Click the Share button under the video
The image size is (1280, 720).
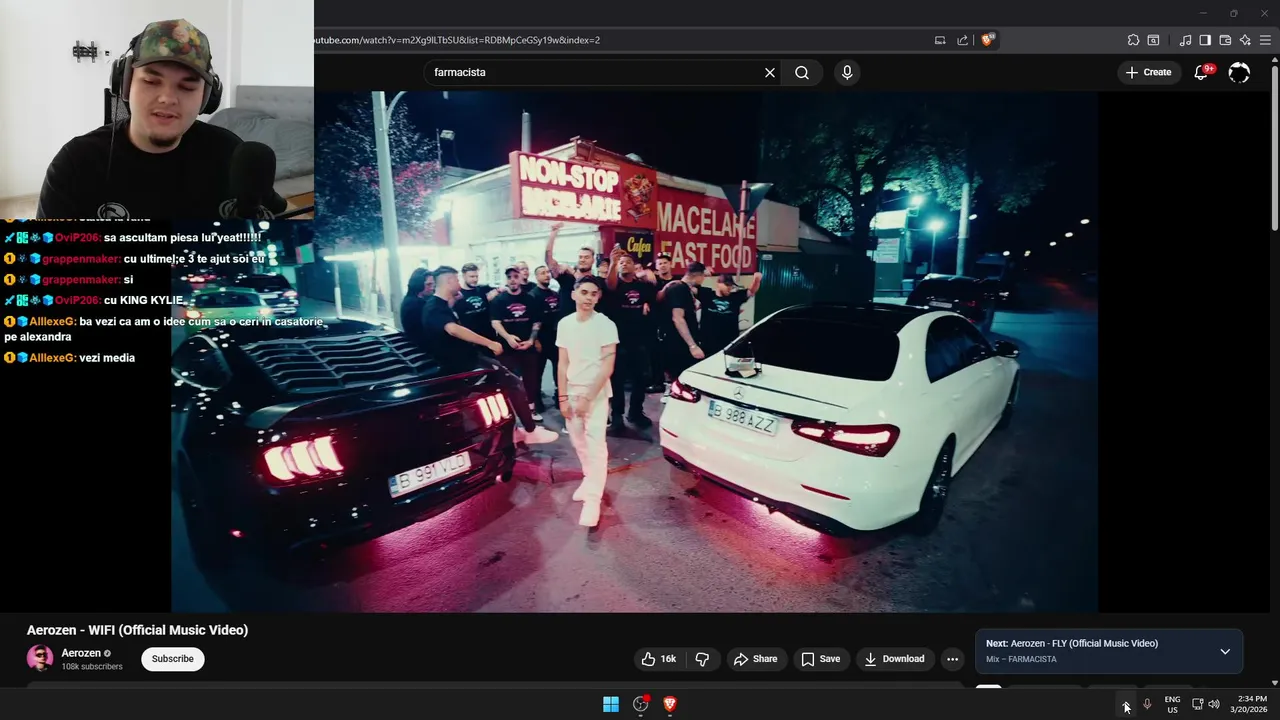pos(755,659)
